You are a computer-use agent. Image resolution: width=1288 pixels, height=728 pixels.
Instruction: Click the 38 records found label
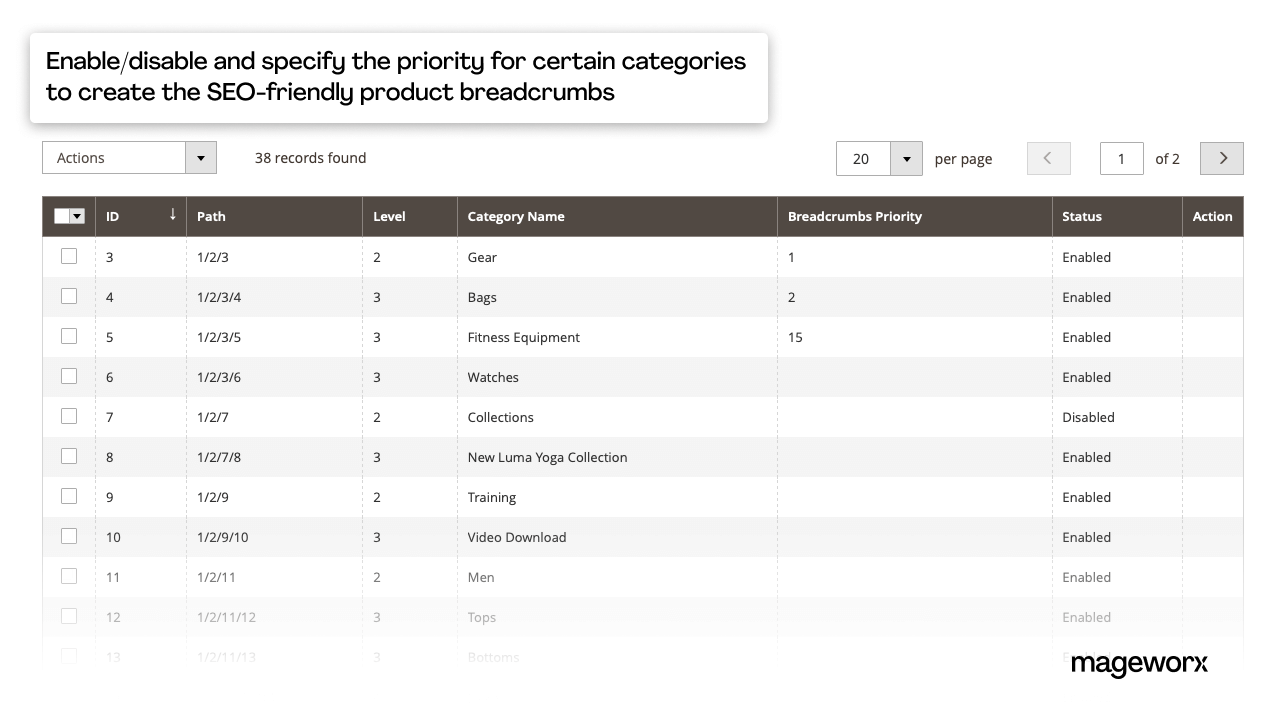pos(310,157)
